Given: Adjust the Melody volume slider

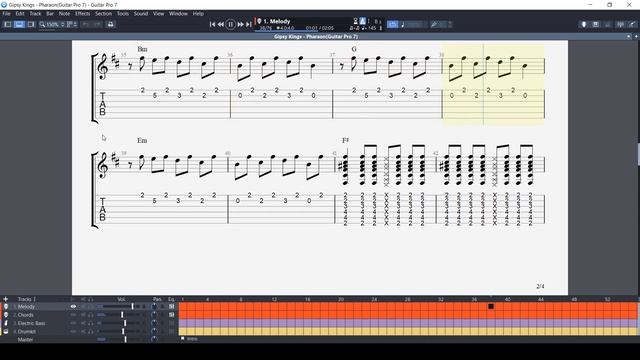Looking at the screenshot, I should (x=132, y=307).
